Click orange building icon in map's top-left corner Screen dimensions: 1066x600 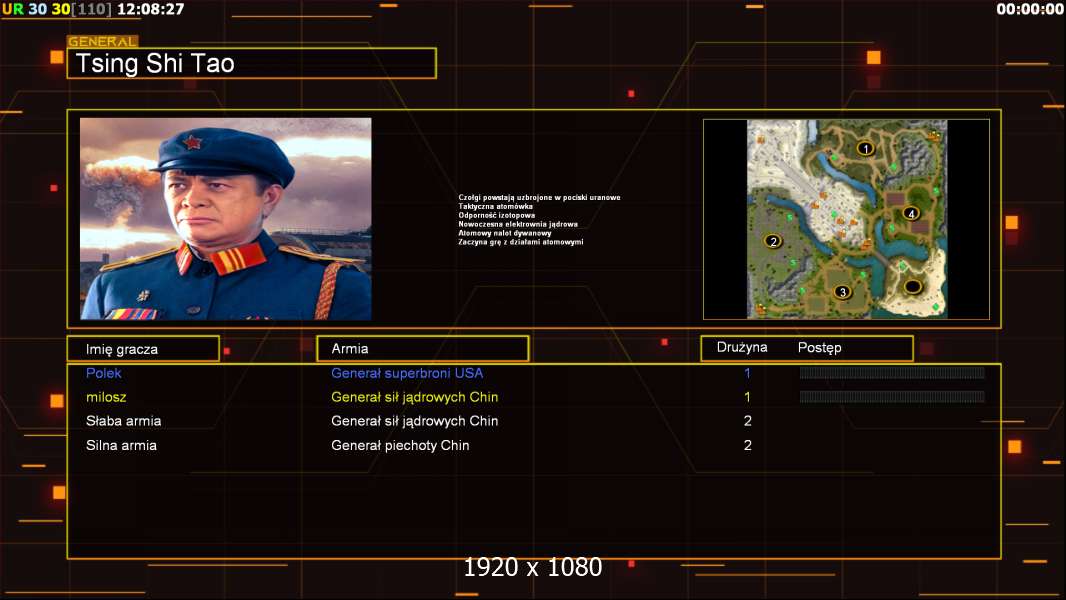point(761,140)
